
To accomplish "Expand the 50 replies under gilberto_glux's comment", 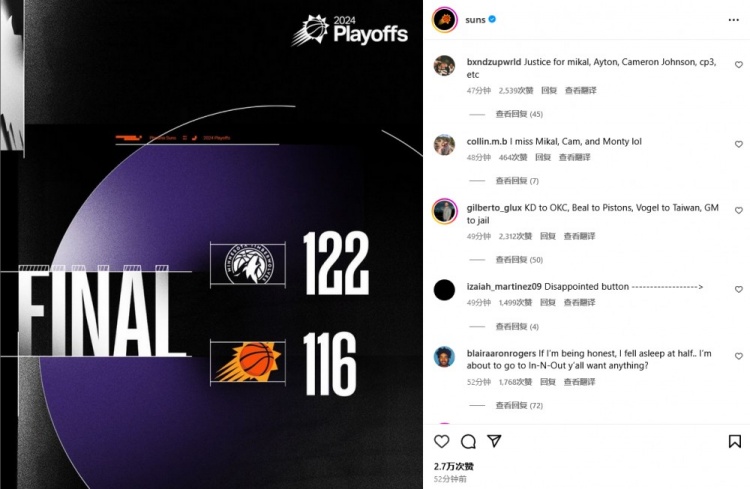I will (519, 260).
